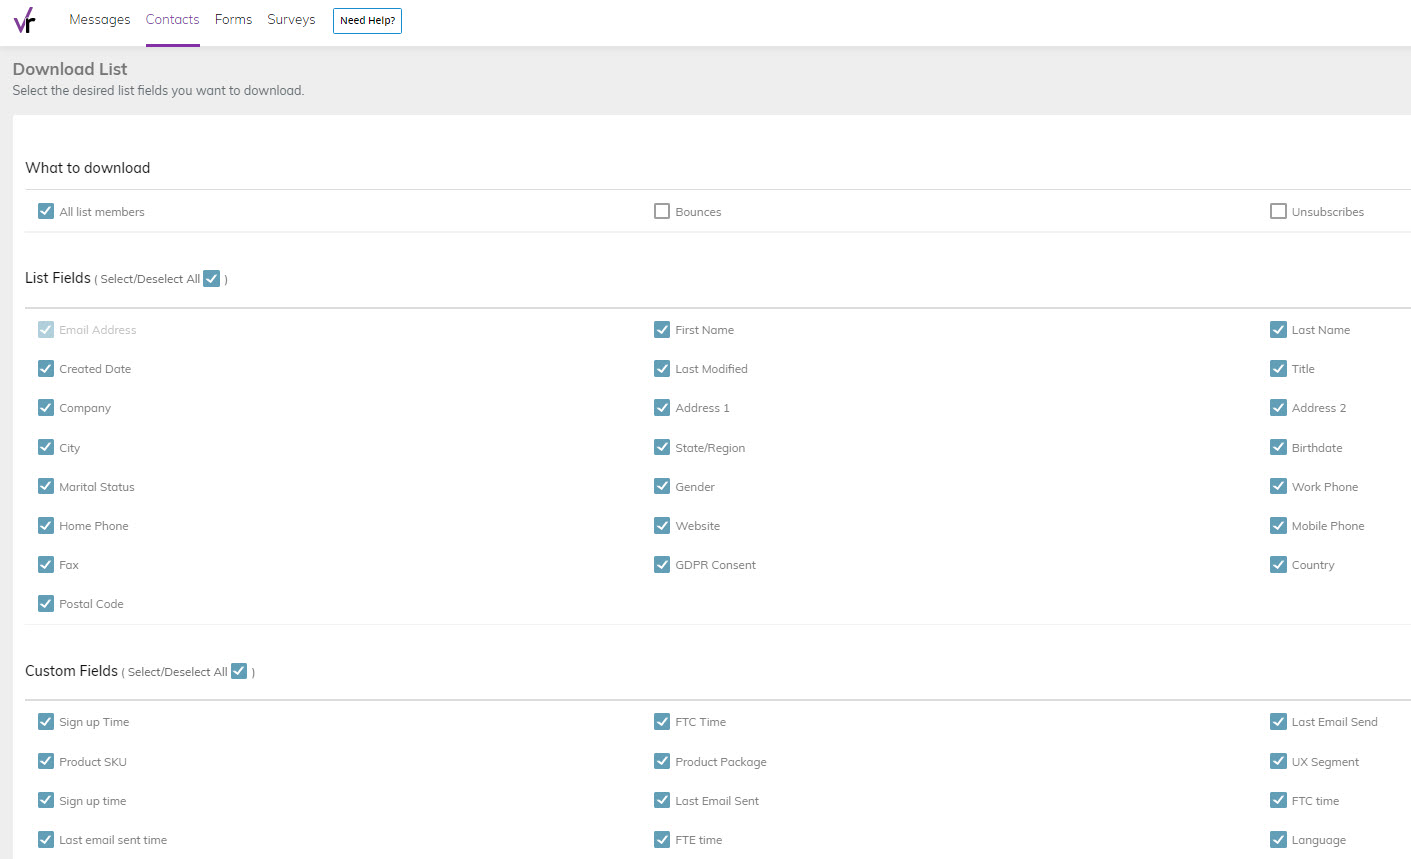Disable the lowercase FTC time checkbox

[1278, 800]
